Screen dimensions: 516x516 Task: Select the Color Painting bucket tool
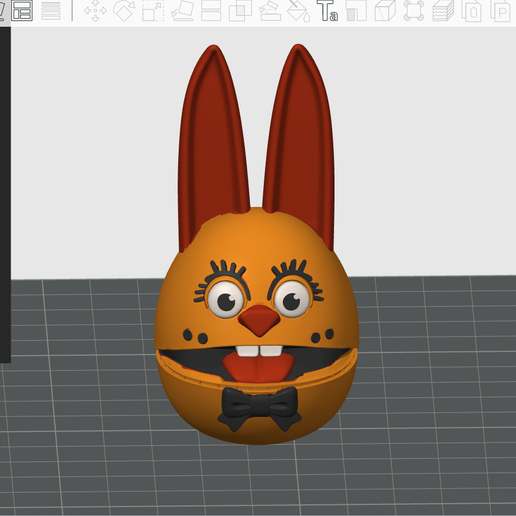coord(298,11)
